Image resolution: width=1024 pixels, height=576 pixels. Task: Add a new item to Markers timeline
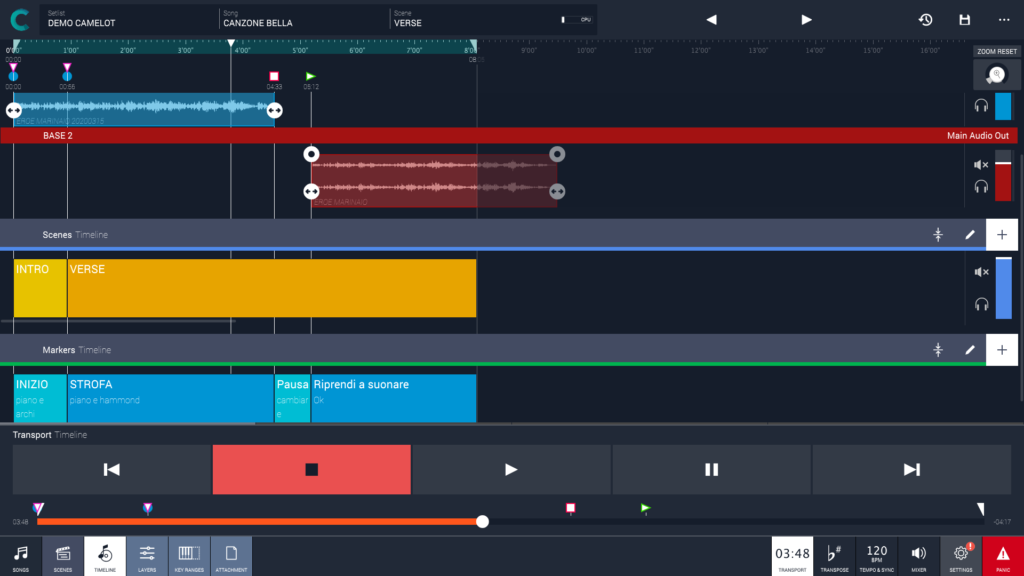[x=1002, y=350]
